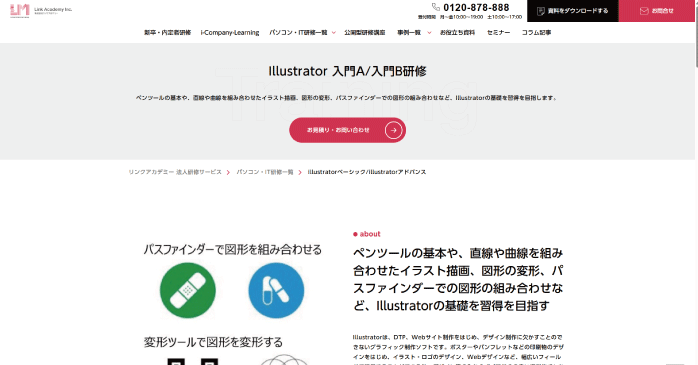The height and width of the screenshot is (365, 698).
Task: Open the 公開型研修講座 menu item
Action: pos(365,32)
